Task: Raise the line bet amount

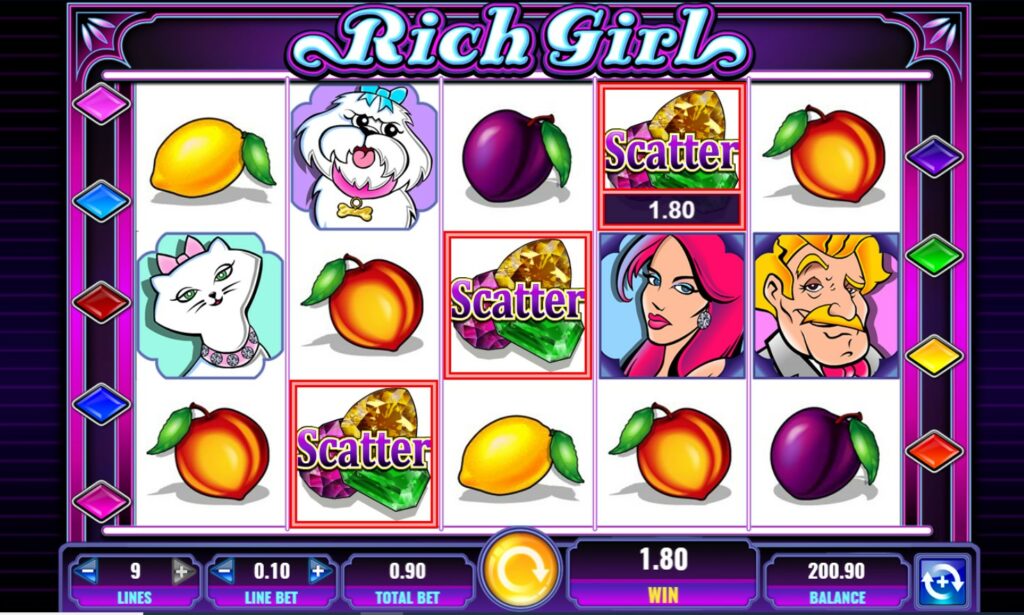Action: click(319, 572)
